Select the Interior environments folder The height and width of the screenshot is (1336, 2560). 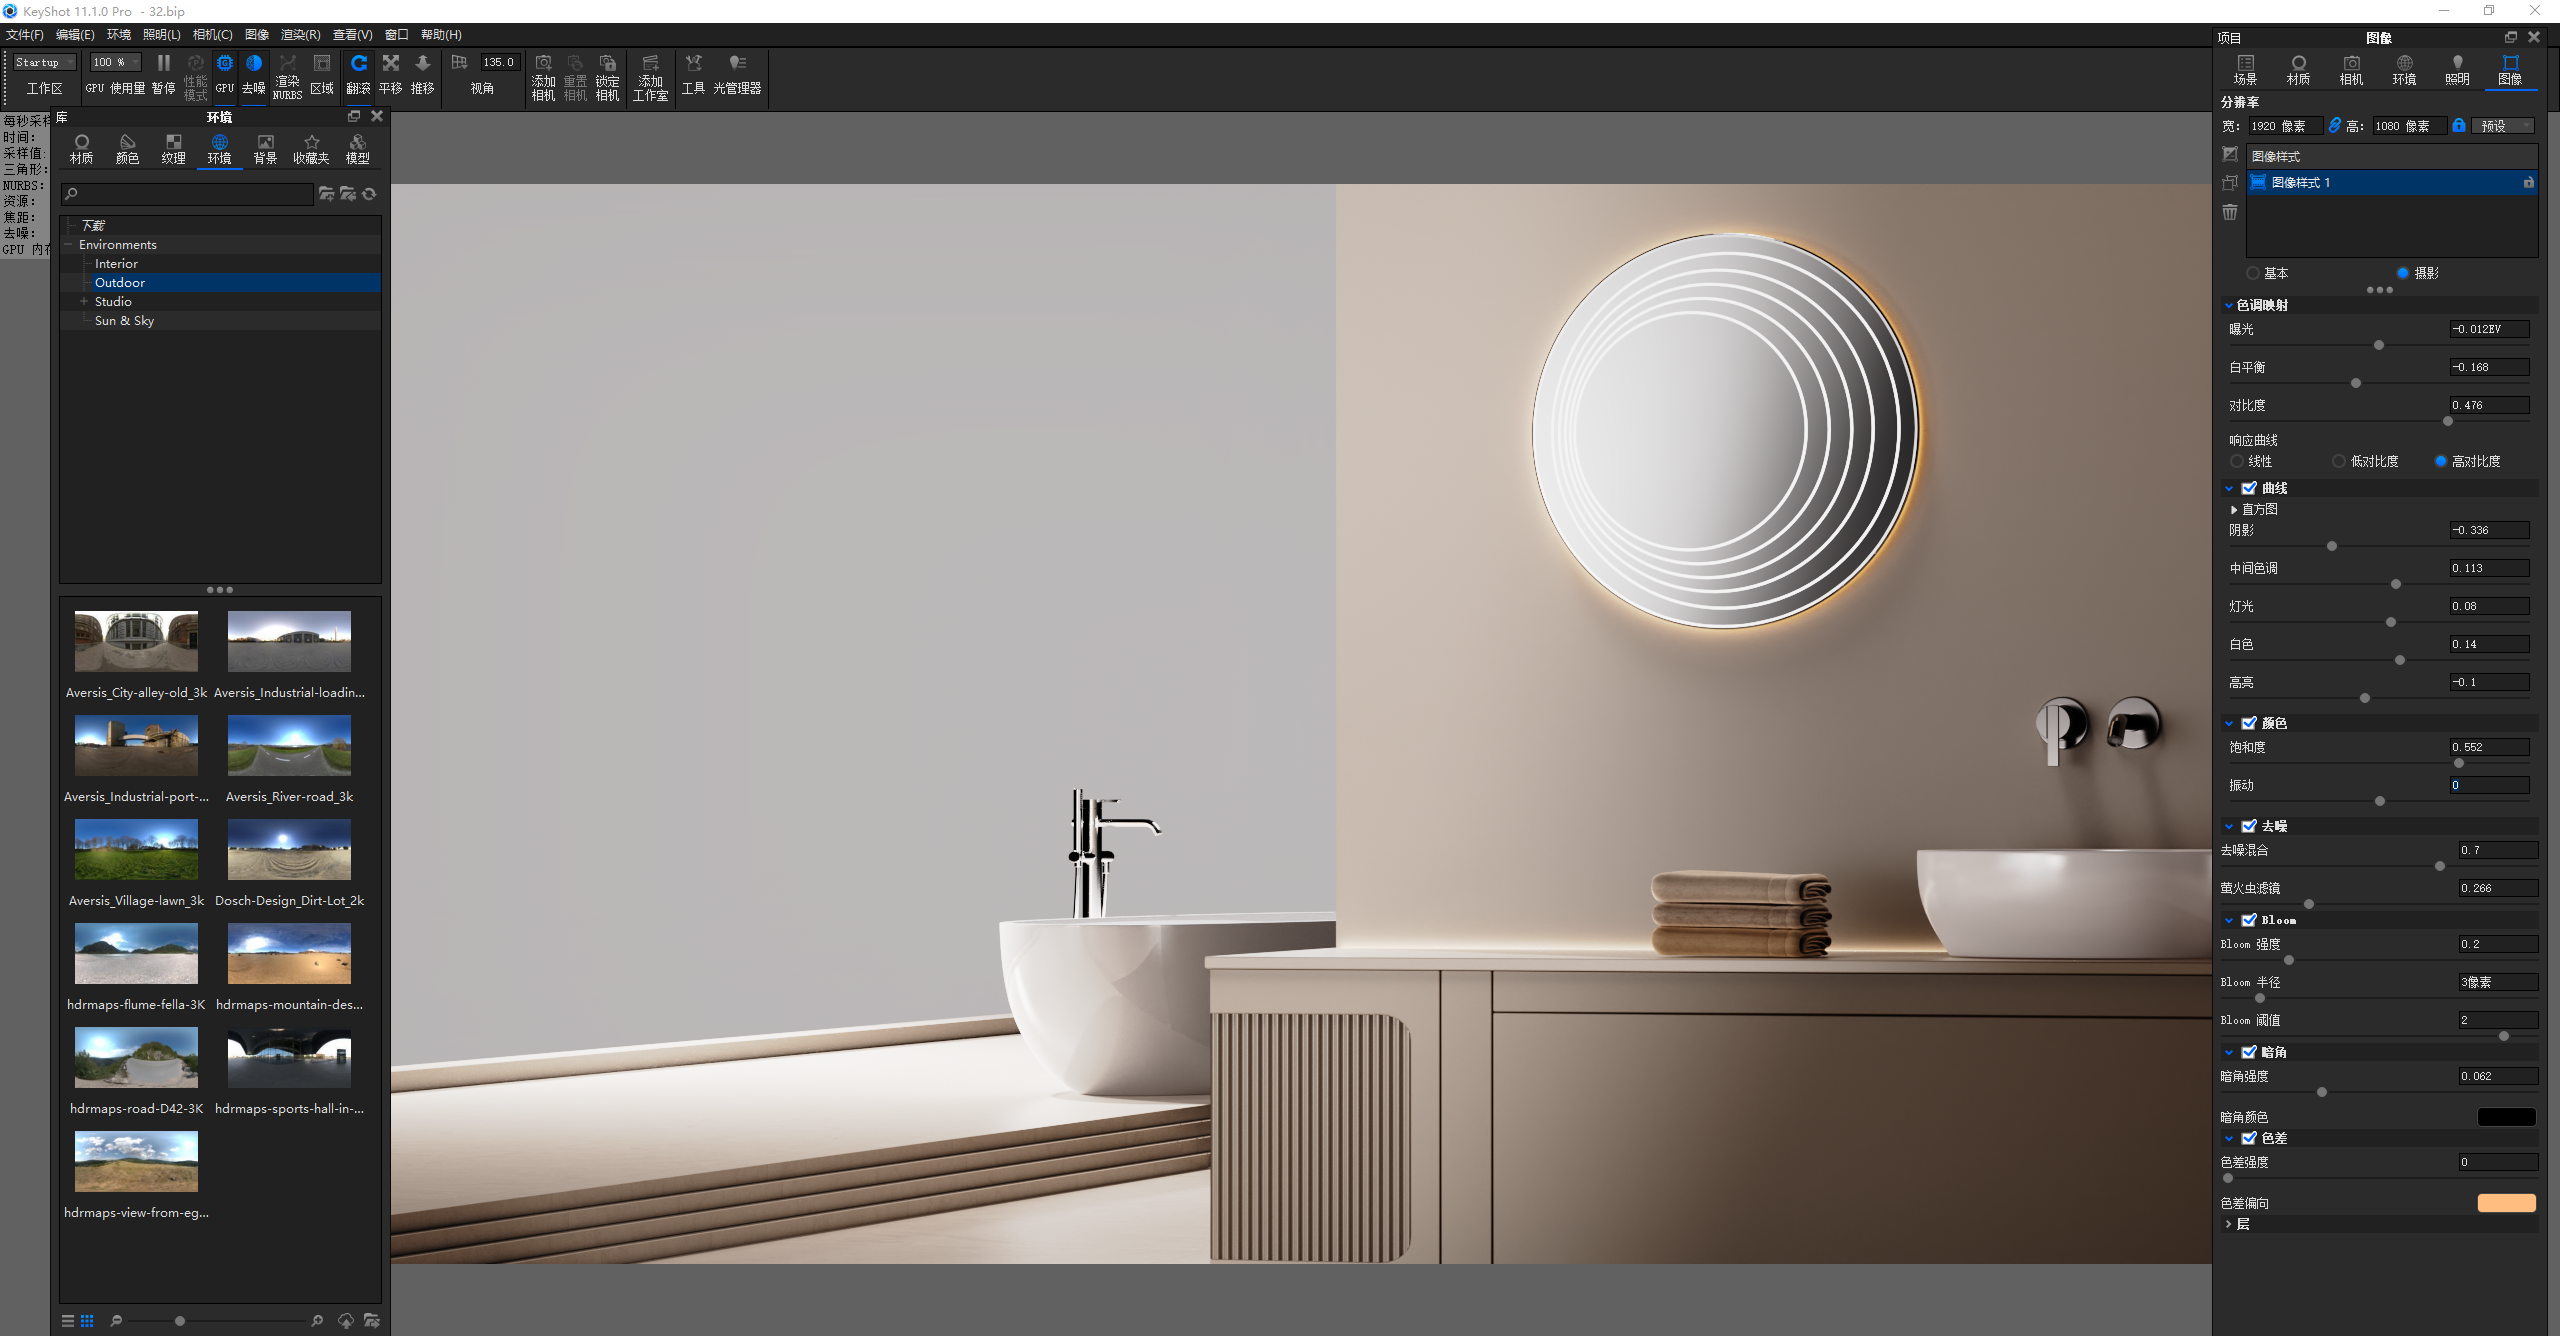pos(116,264)
